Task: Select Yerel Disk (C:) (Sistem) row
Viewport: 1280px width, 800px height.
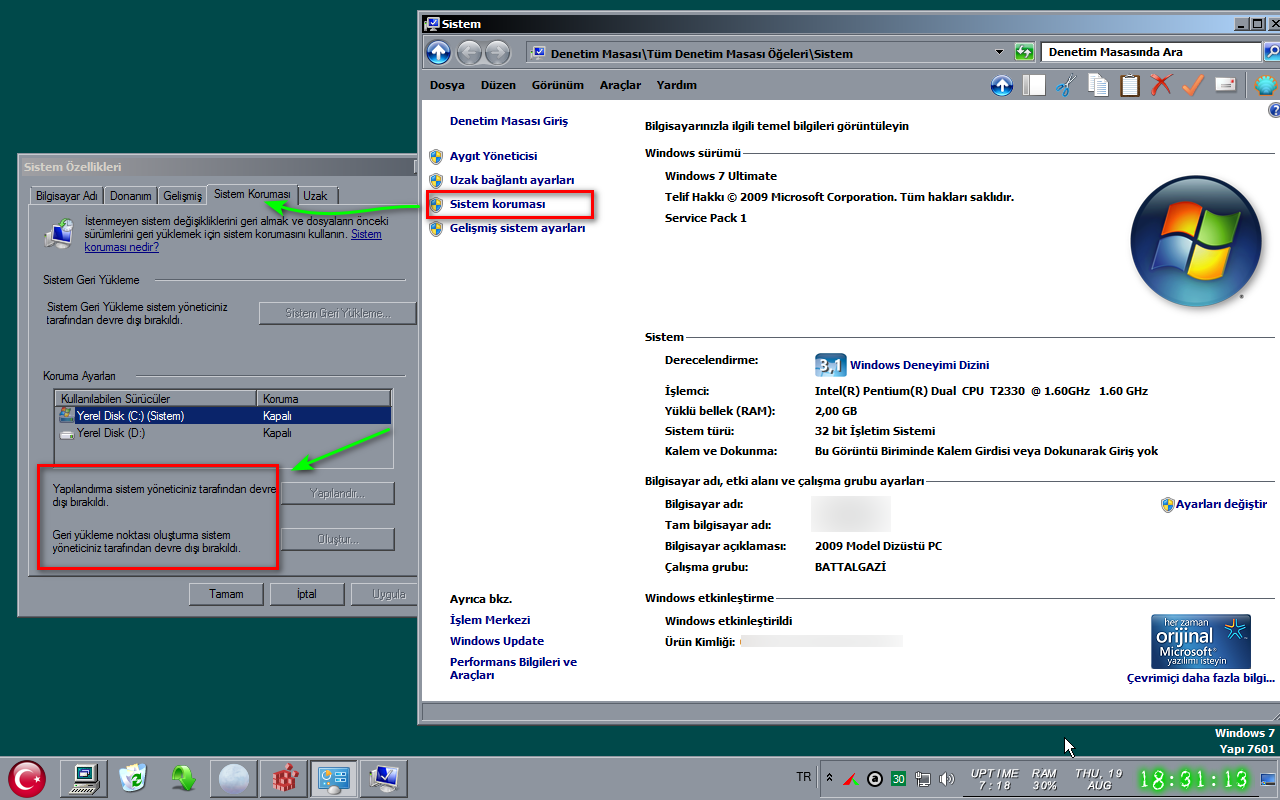Action: pyautogui.click(x=224, y=415)
